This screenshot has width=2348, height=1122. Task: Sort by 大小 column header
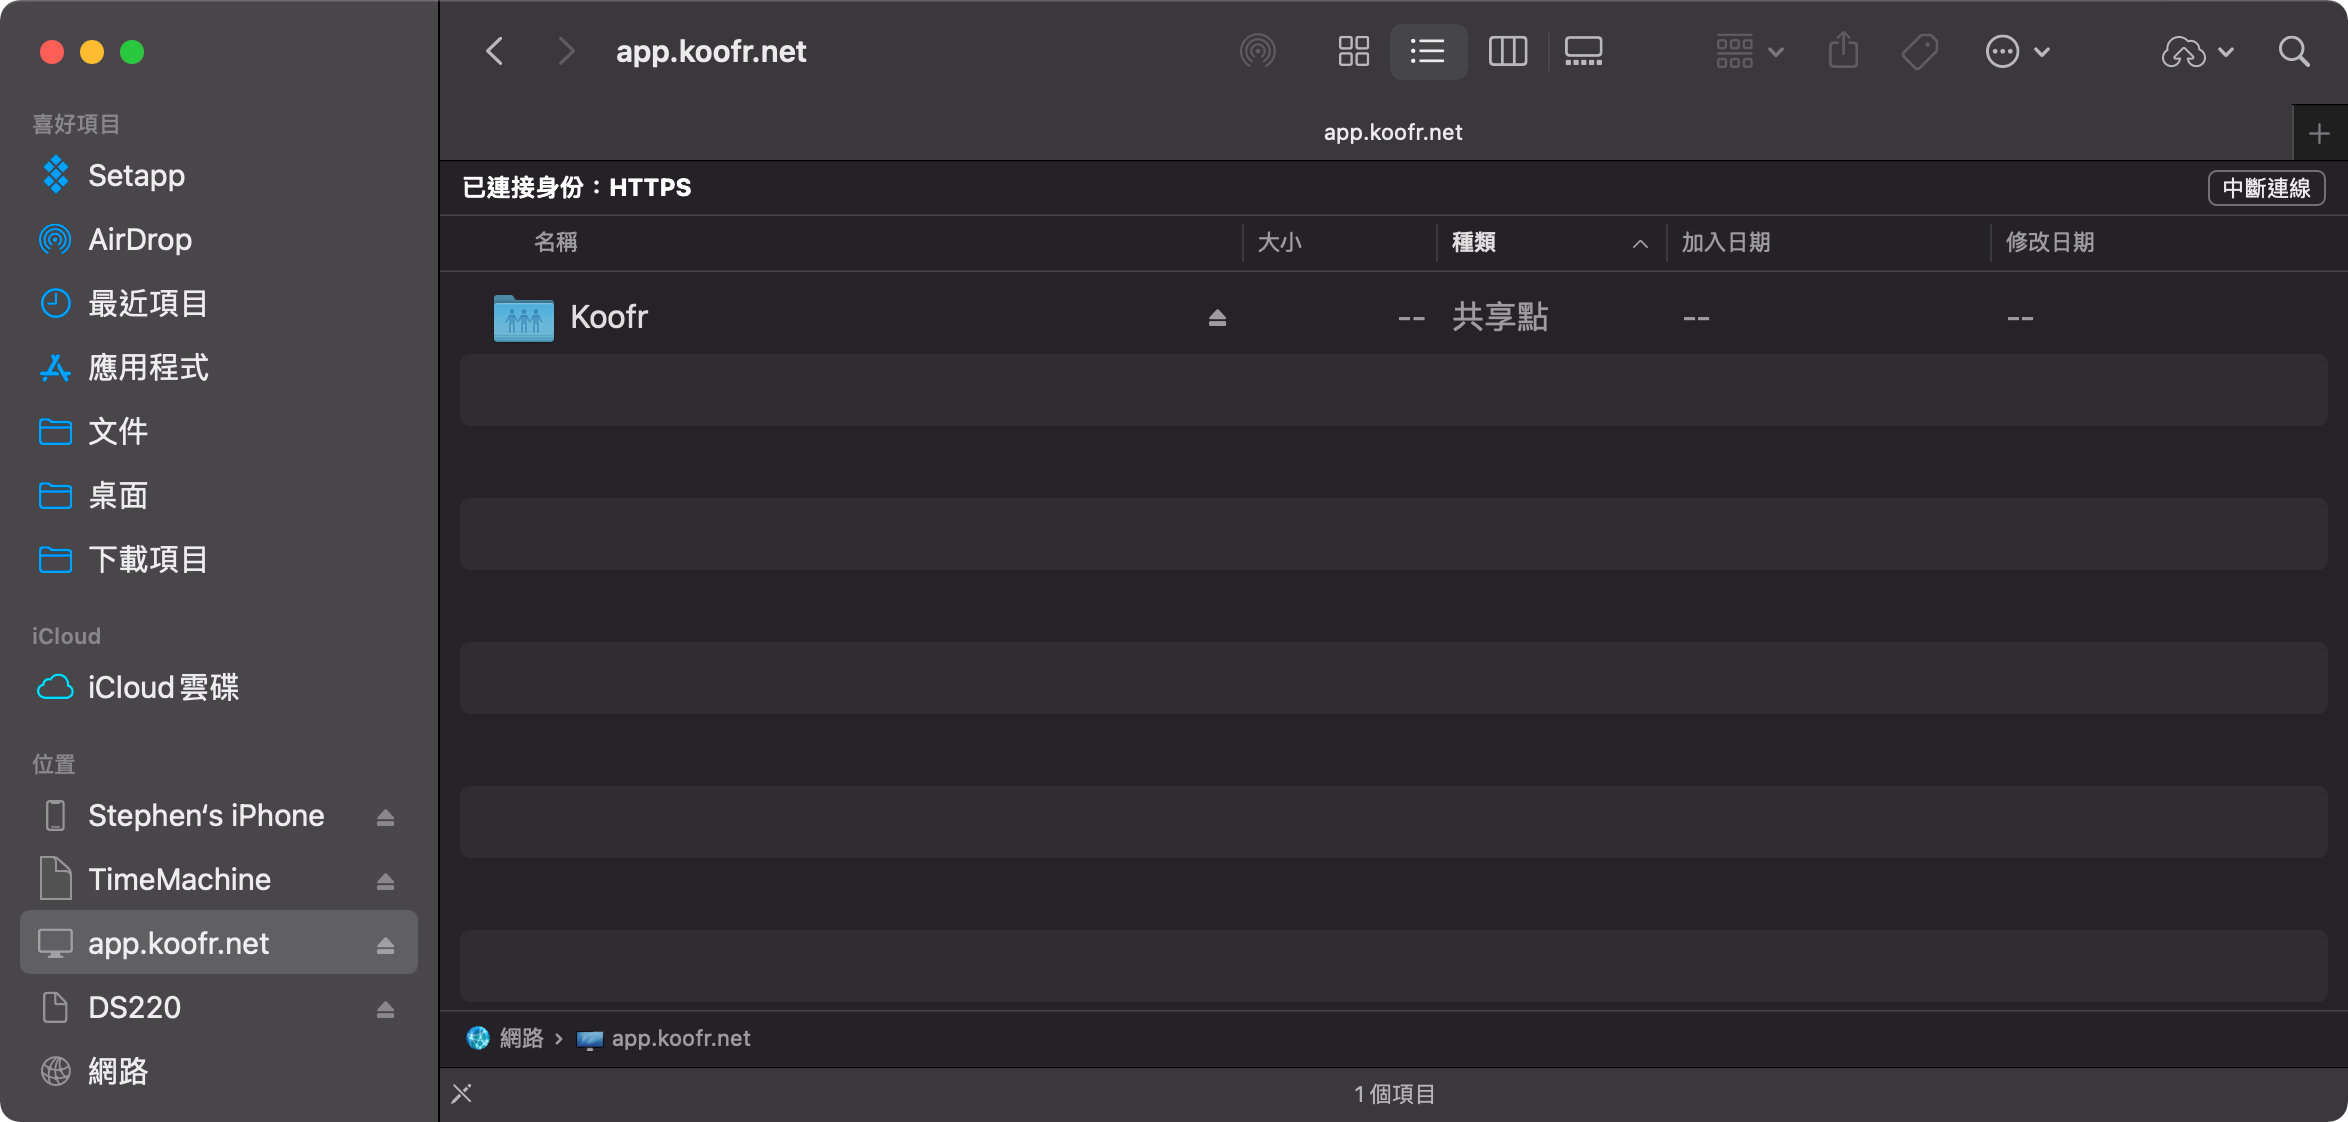(x=1279, y=242)
